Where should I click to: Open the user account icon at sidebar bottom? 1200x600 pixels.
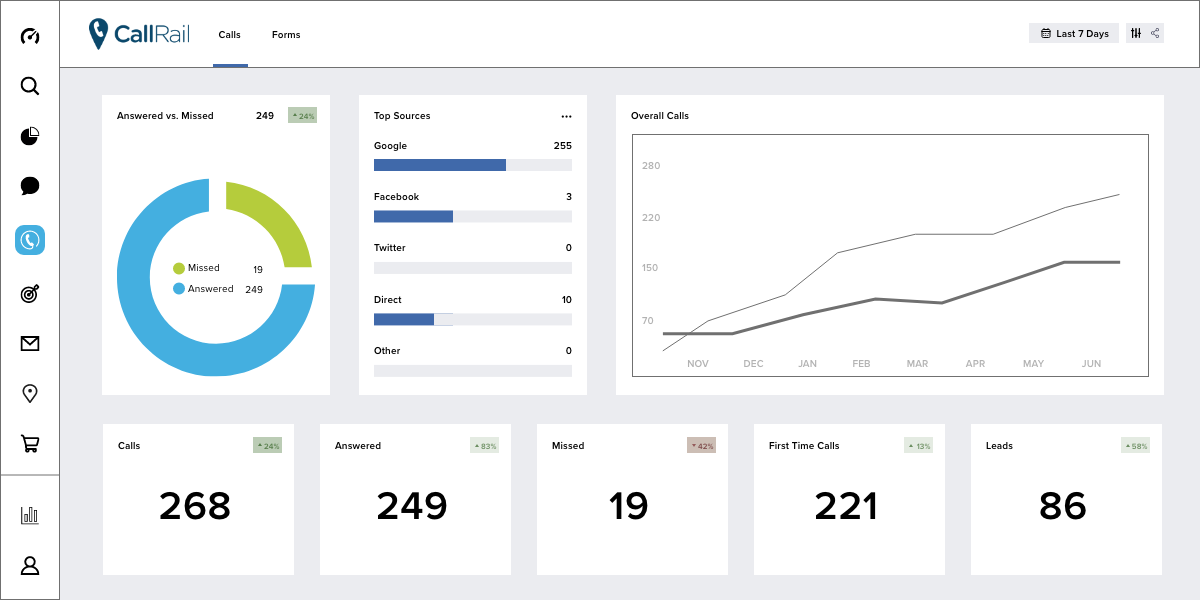pyautogui.click(x=30, y=565)
